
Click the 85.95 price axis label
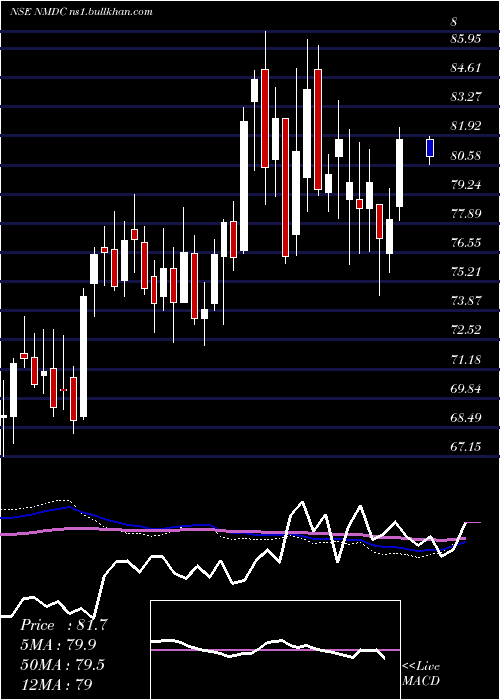[466, 39]
